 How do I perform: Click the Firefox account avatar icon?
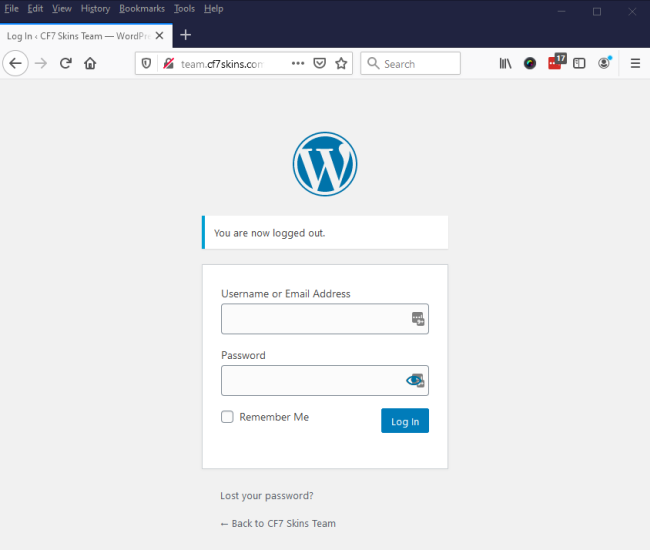click(x=604, y=63)
